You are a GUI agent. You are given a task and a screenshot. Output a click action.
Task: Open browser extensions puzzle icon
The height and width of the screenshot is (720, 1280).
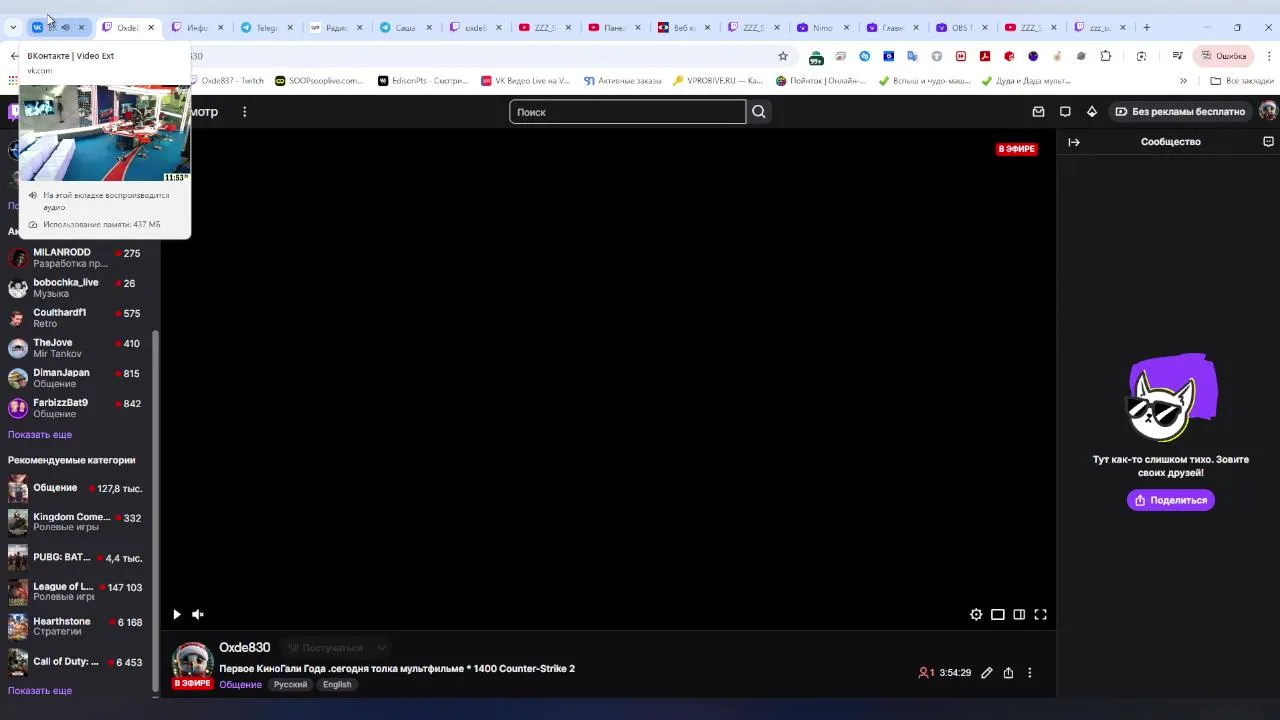1105,56
